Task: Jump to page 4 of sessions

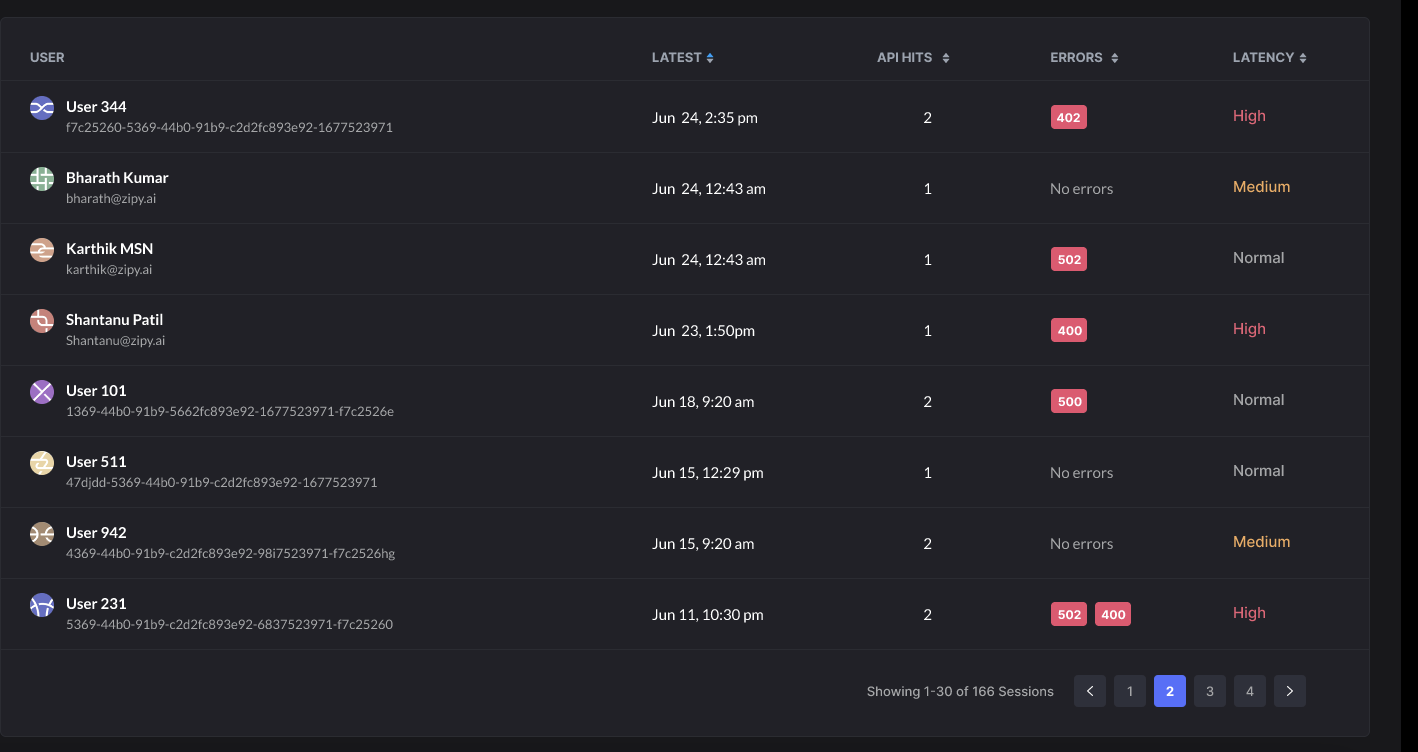Action: click(1250, 691)
